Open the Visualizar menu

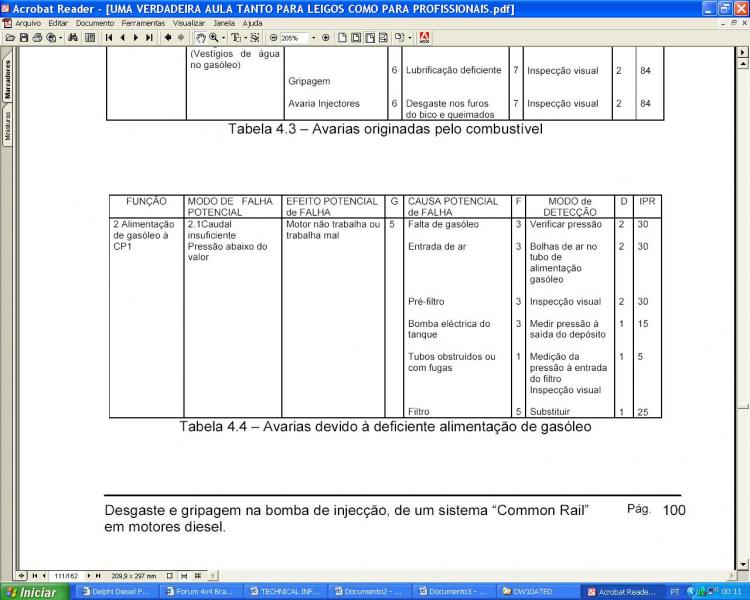(188, 23)
